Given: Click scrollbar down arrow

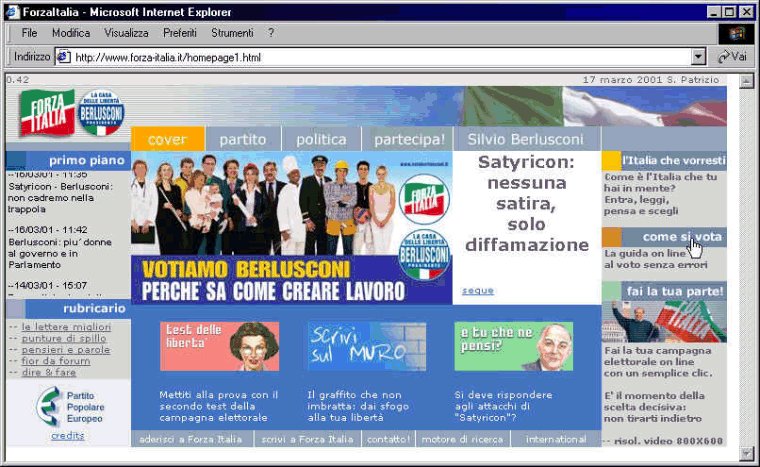Looking at the screenshot, I should click(746, 453).
